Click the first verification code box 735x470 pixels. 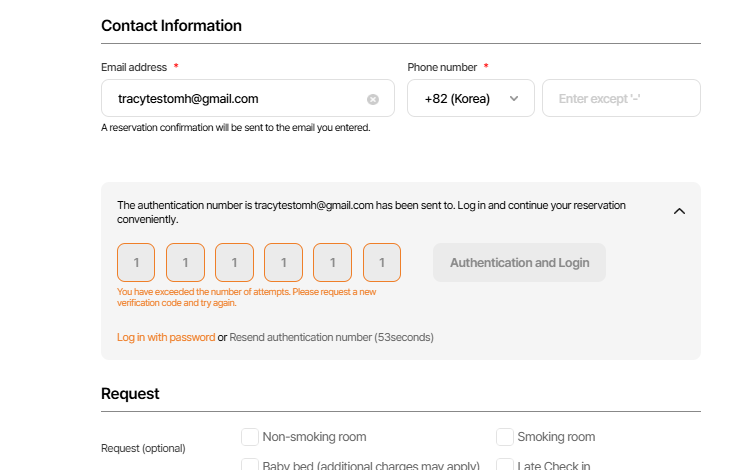(x=136, y=263)
